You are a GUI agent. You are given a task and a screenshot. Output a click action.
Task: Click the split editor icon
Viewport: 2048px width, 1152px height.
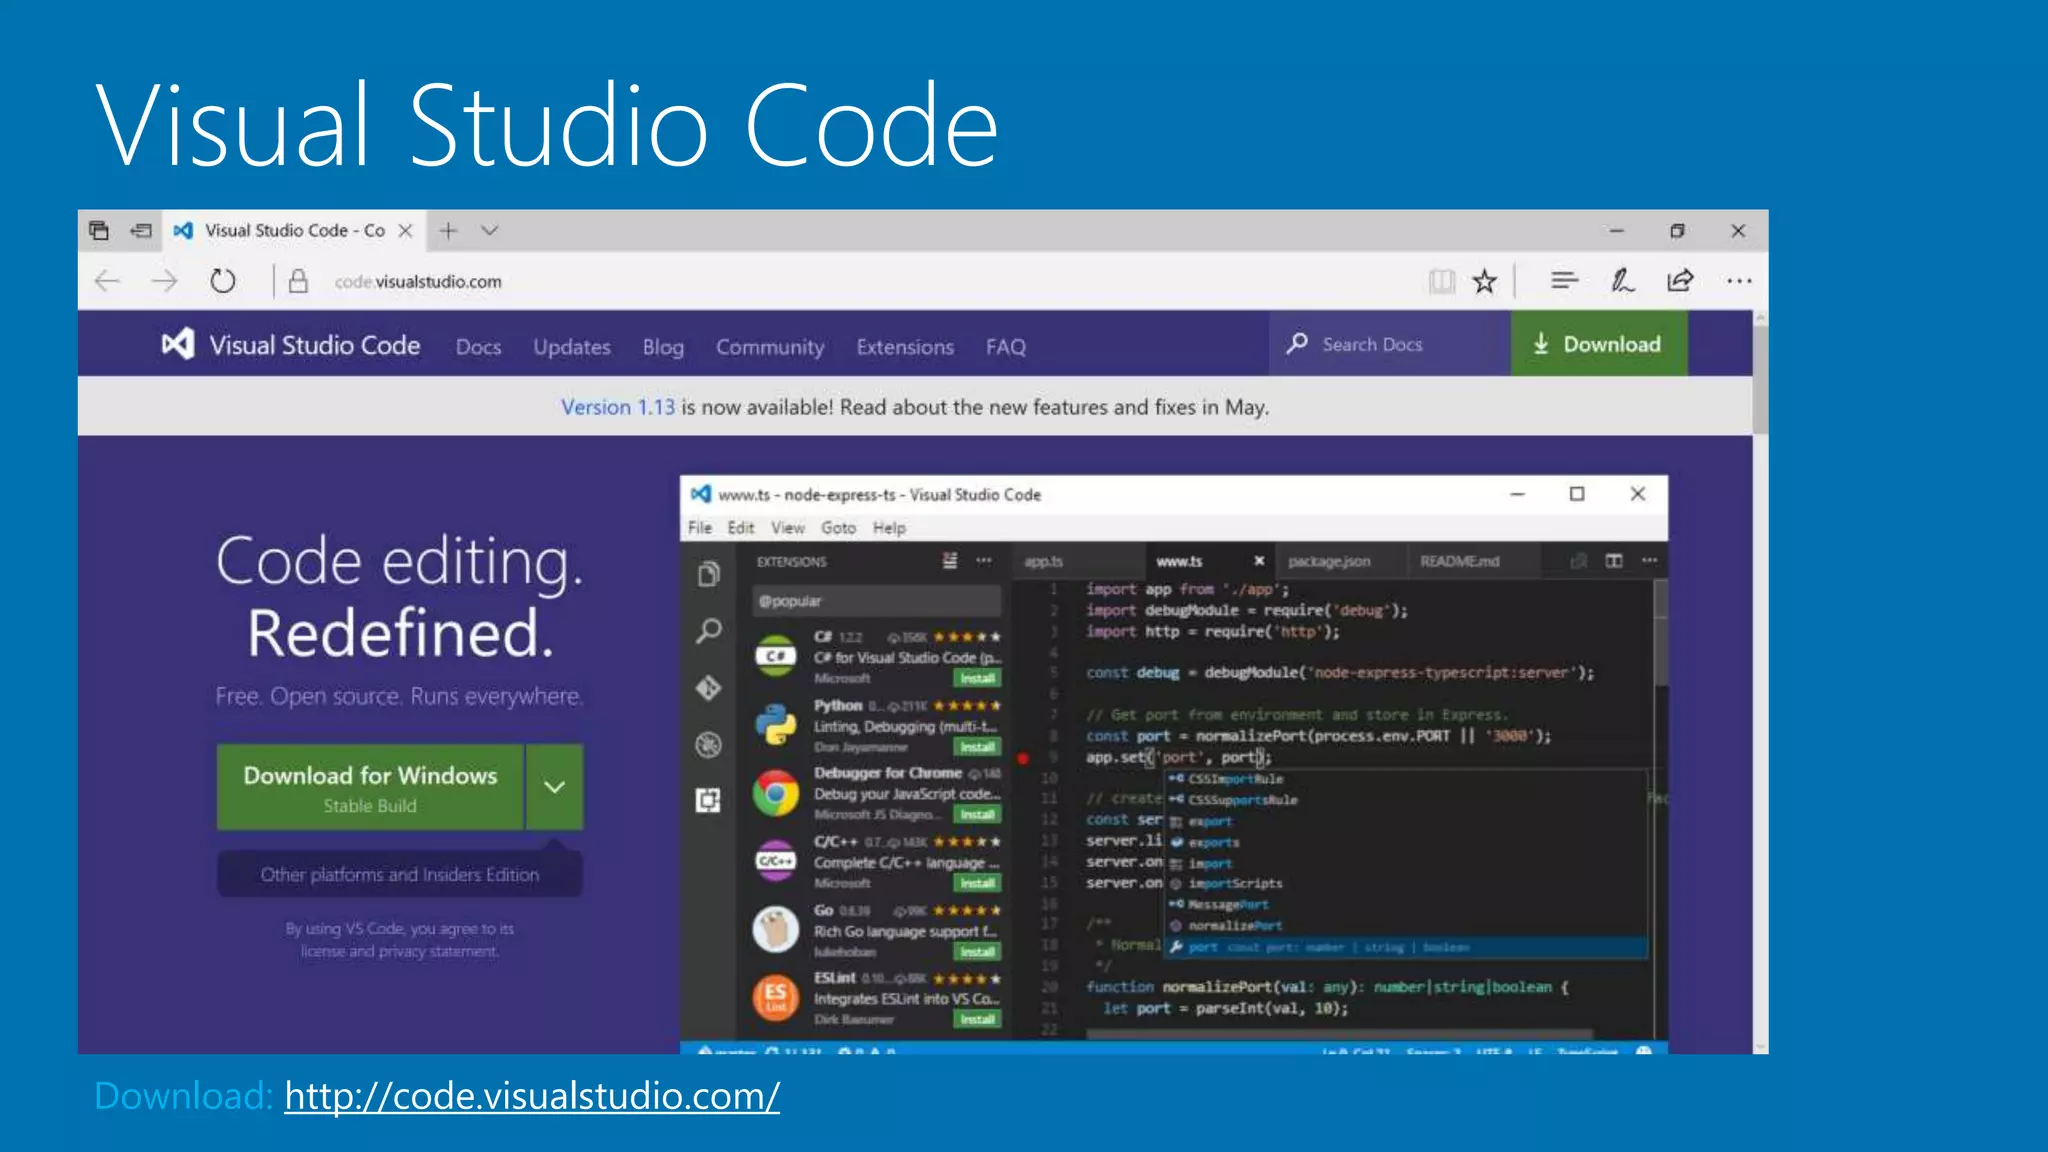pos(1614,561)
